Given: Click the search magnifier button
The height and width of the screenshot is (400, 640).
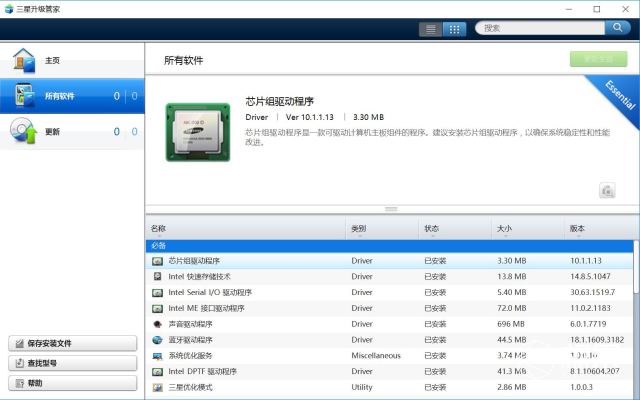Looking at the screenshot, I should click(x=618, y=28).
